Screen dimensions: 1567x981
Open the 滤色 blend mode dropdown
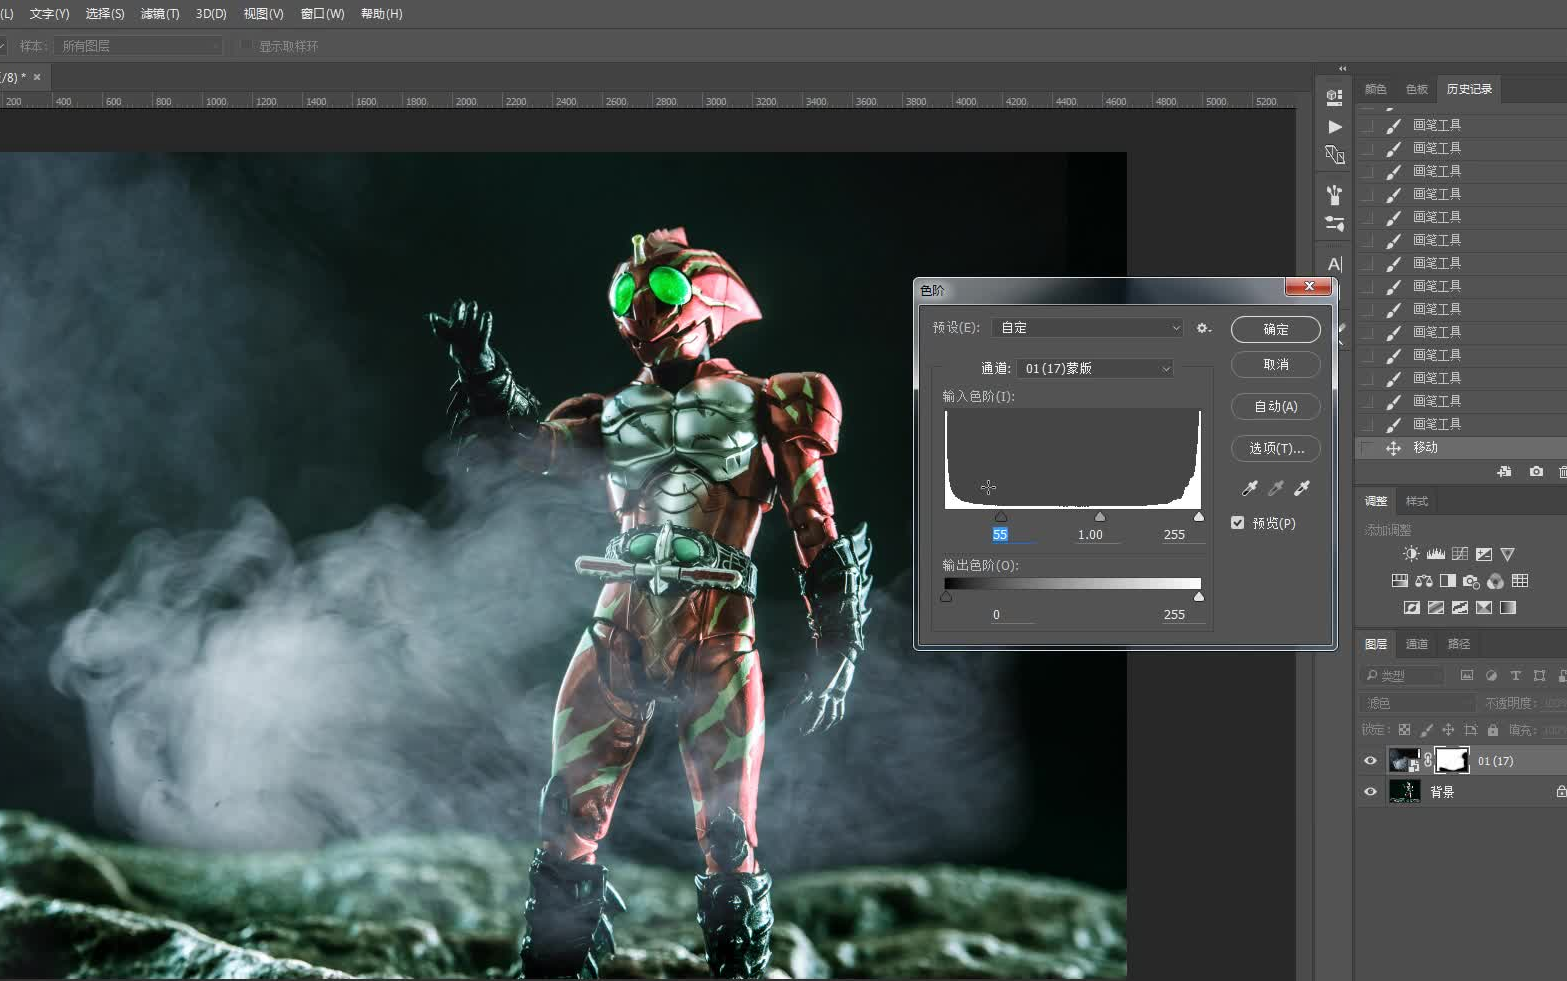(1418, 703)
